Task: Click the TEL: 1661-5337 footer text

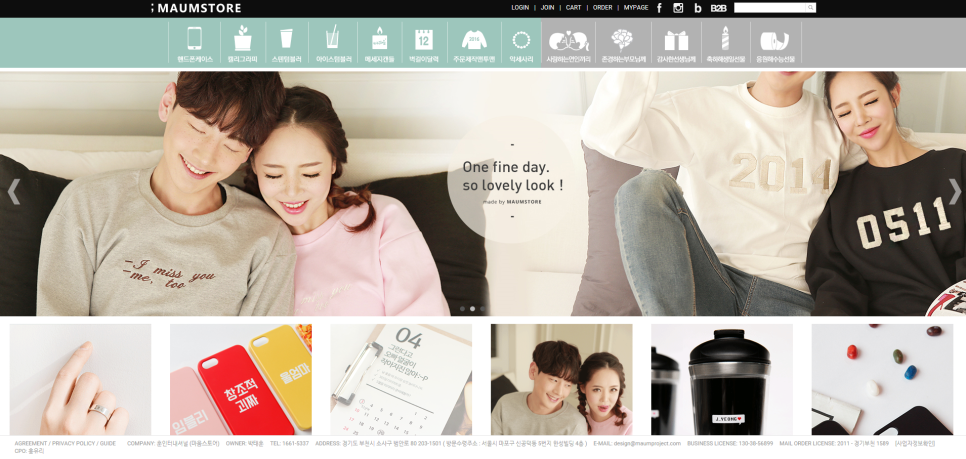Action: point(290,444)
